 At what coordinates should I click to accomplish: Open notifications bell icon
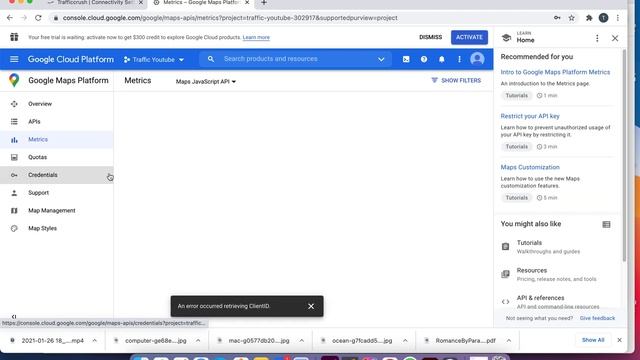[x=442, y=59]
